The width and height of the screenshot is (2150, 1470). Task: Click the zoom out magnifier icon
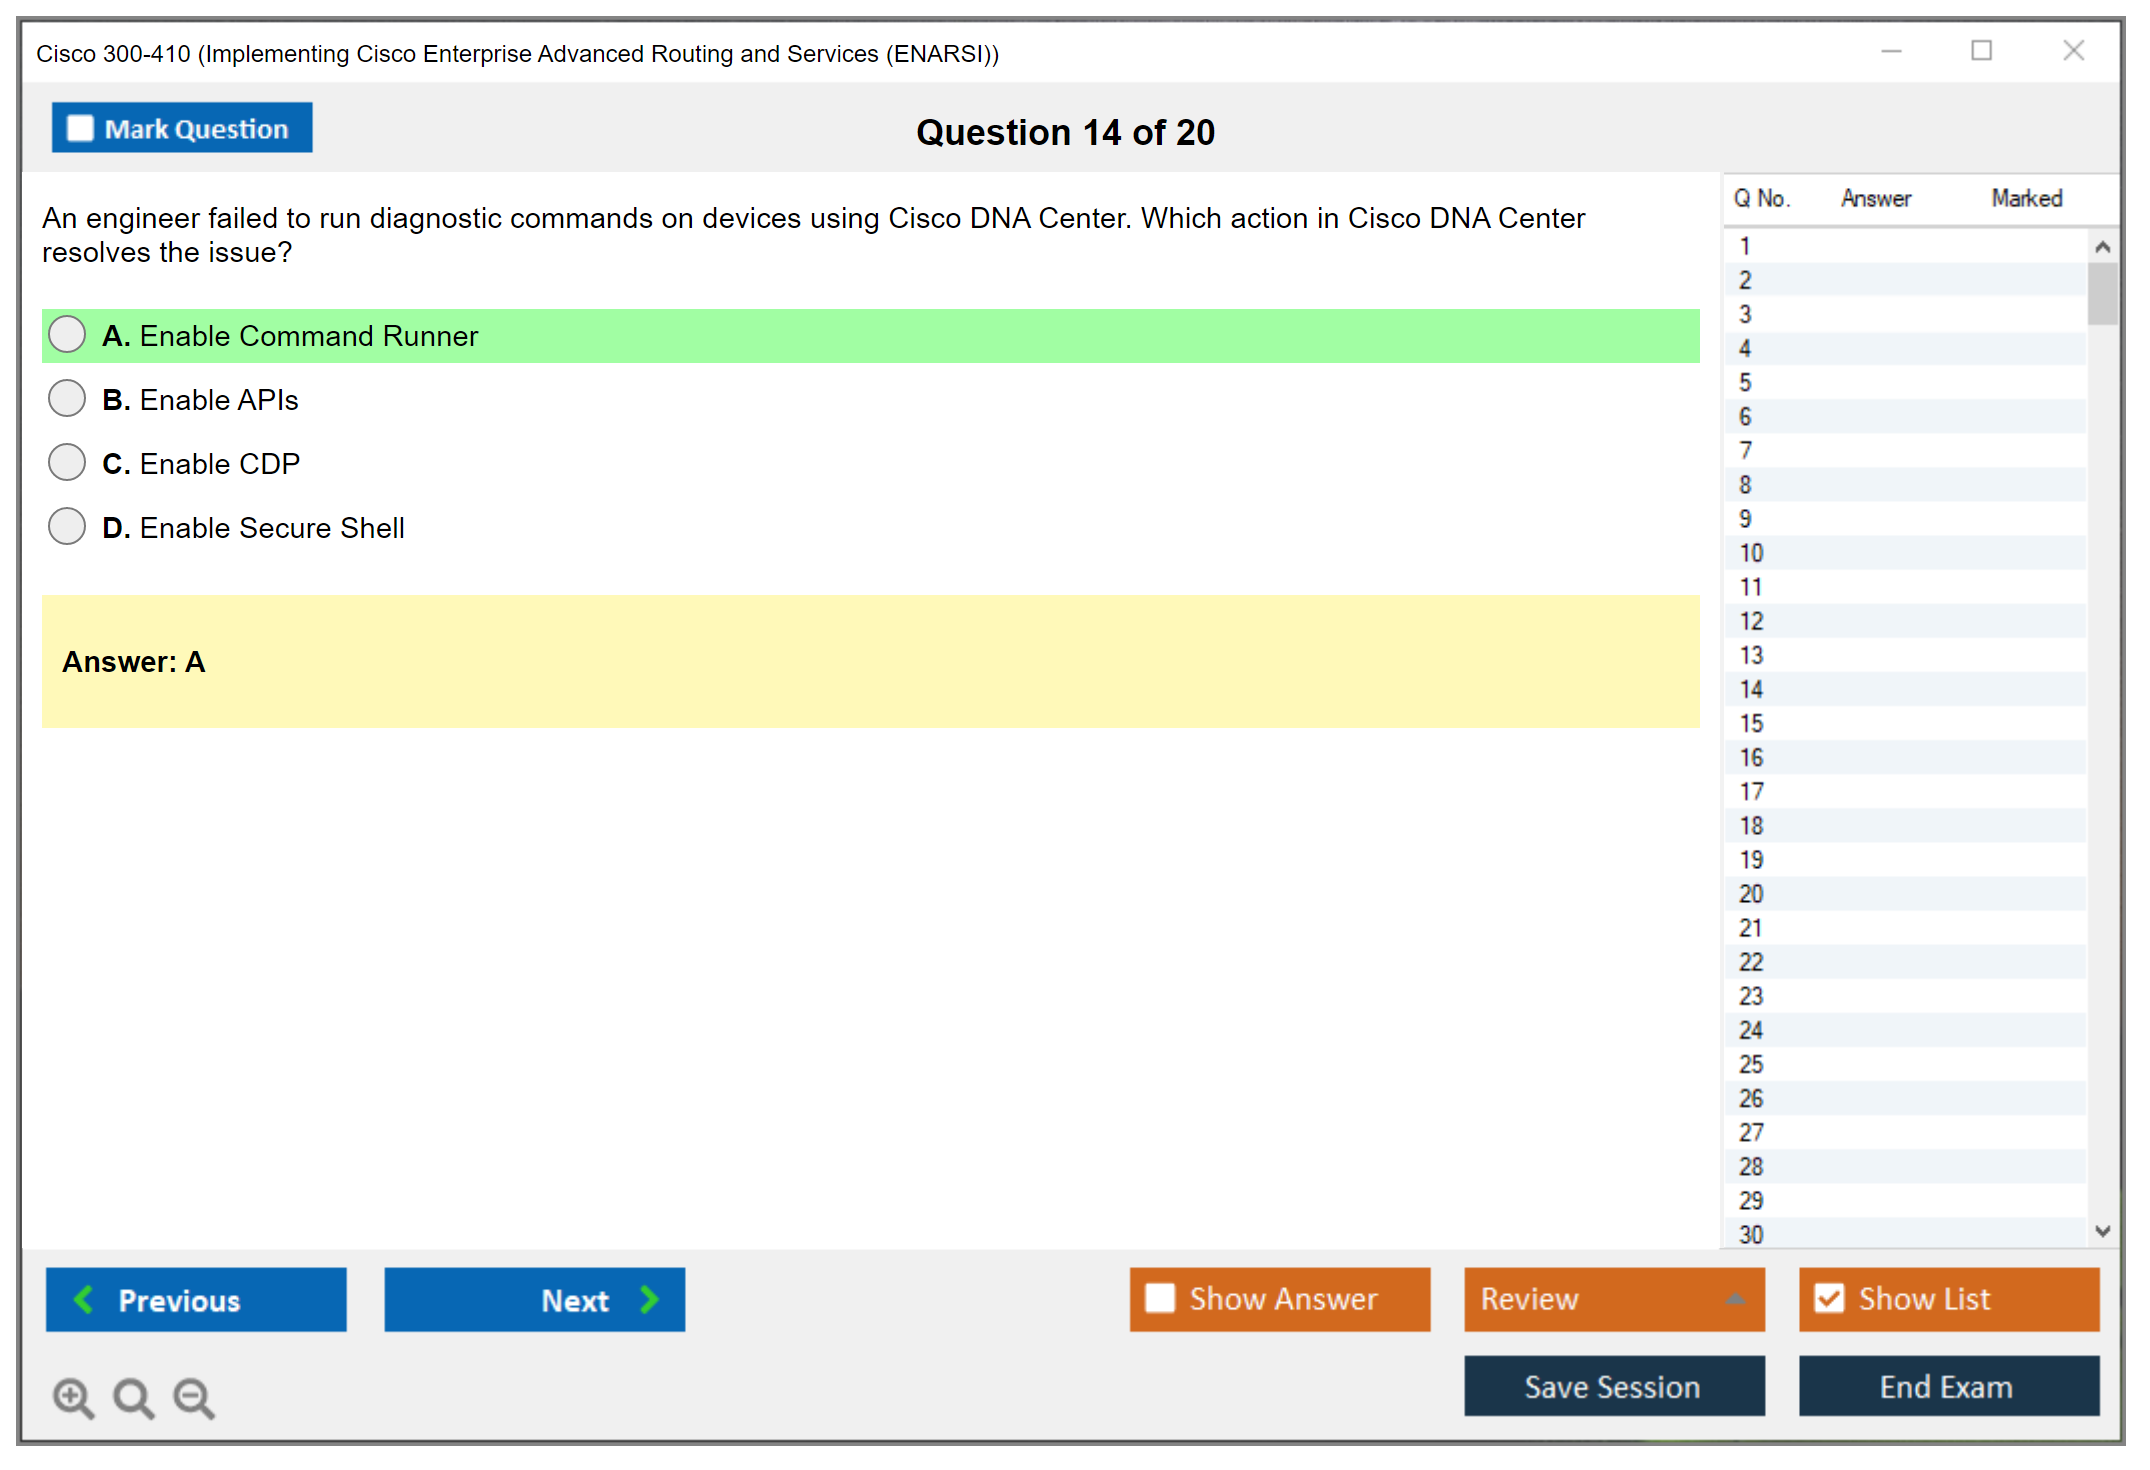coord(193,1397)
